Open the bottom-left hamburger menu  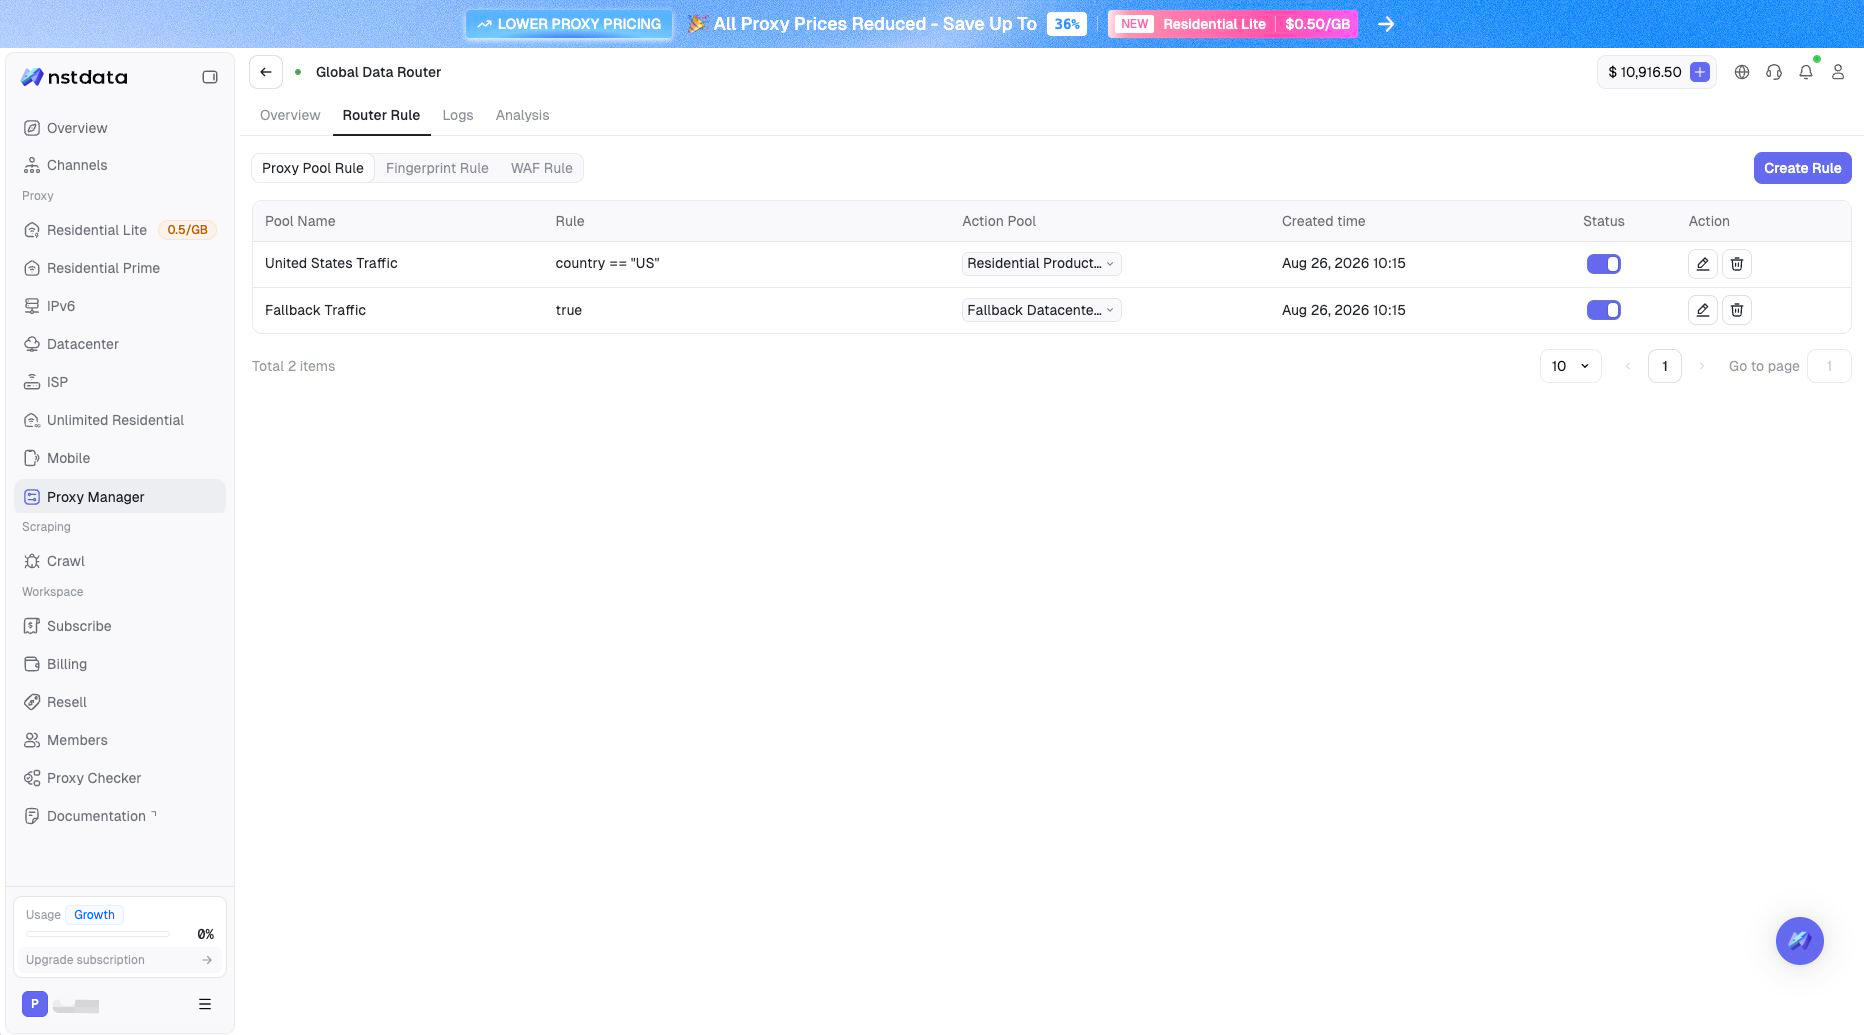pos(205,1004)
